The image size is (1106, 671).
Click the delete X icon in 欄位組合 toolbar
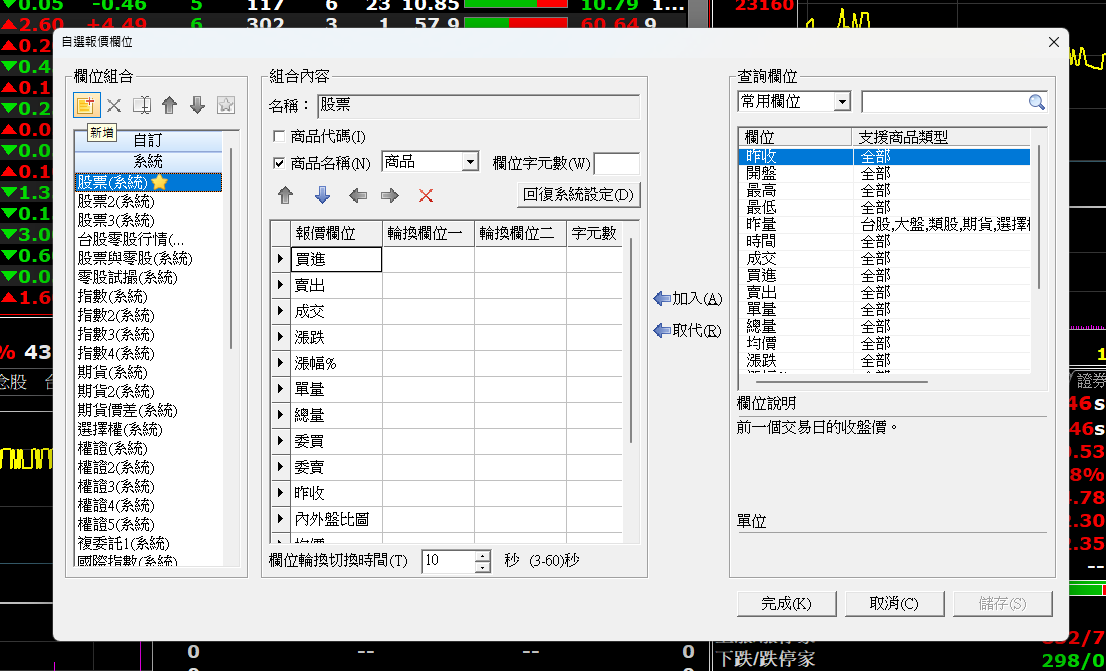tap(114, 105)
